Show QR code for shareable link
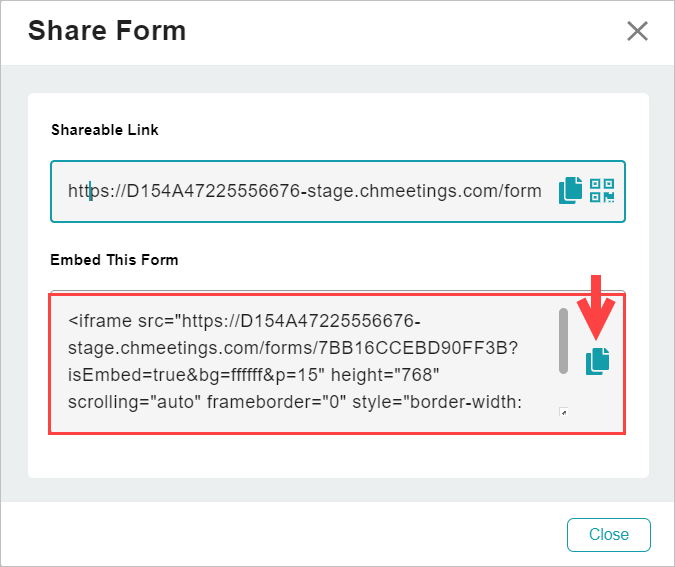The image size is (675, 567). 602,190
